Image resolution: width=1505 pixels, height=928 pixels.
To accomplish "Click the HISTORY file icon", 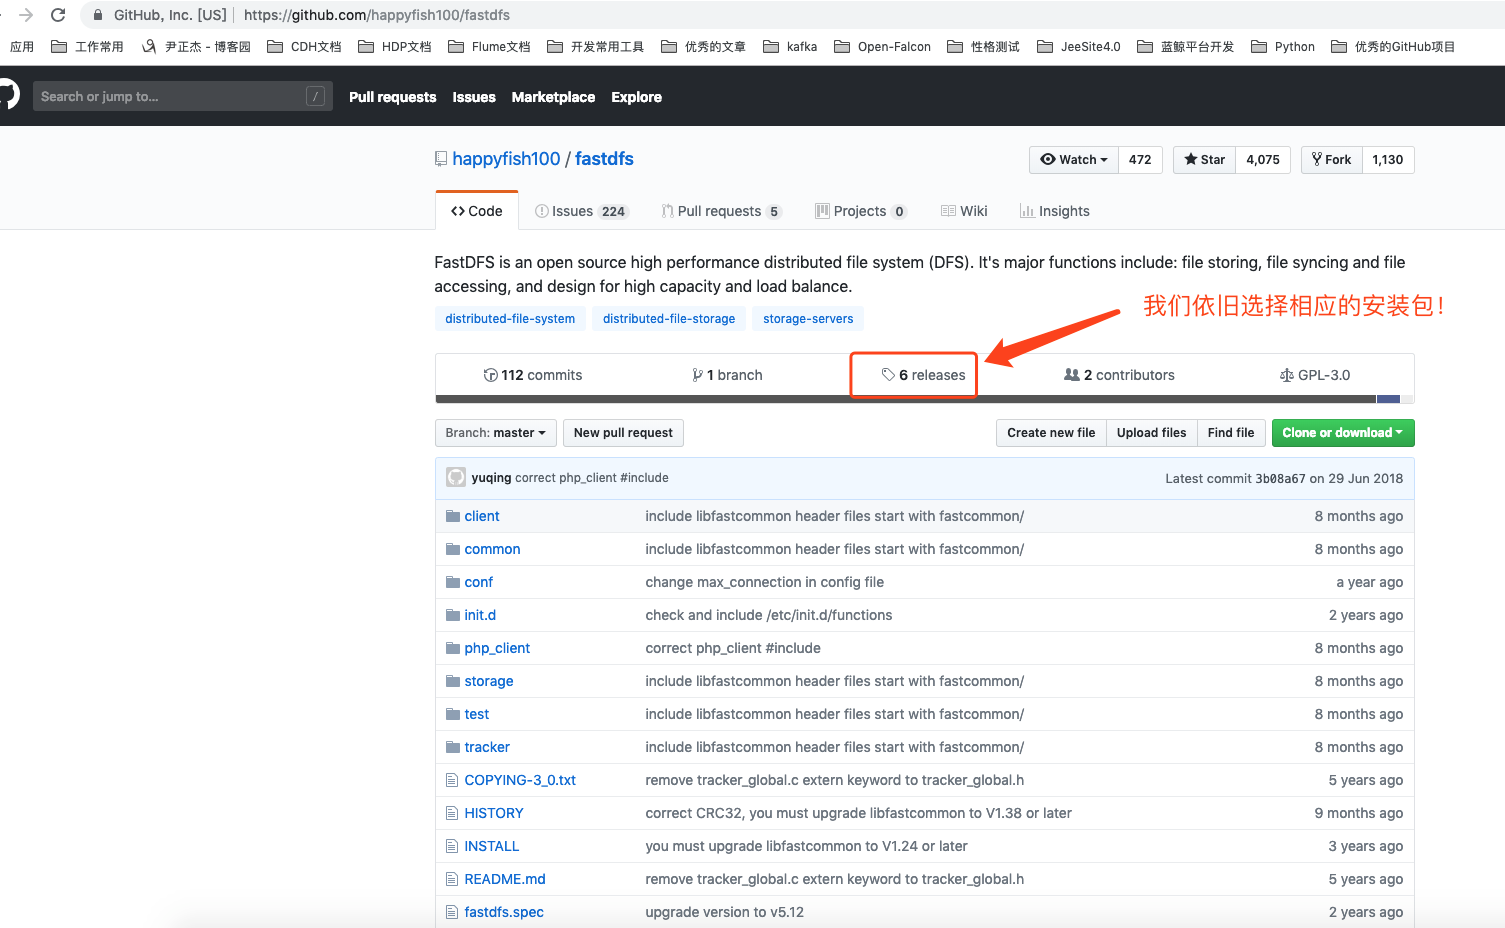I will pos(452,813).
